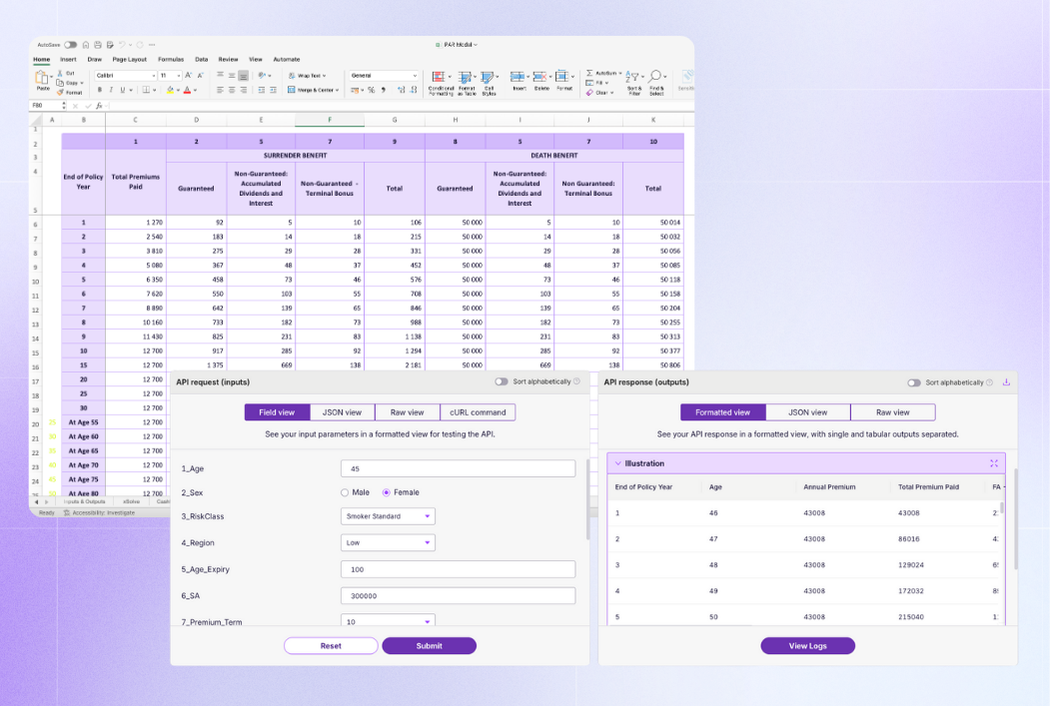Click the 6_SA input field
This screenshot has width=1050, height=706.
458,595
